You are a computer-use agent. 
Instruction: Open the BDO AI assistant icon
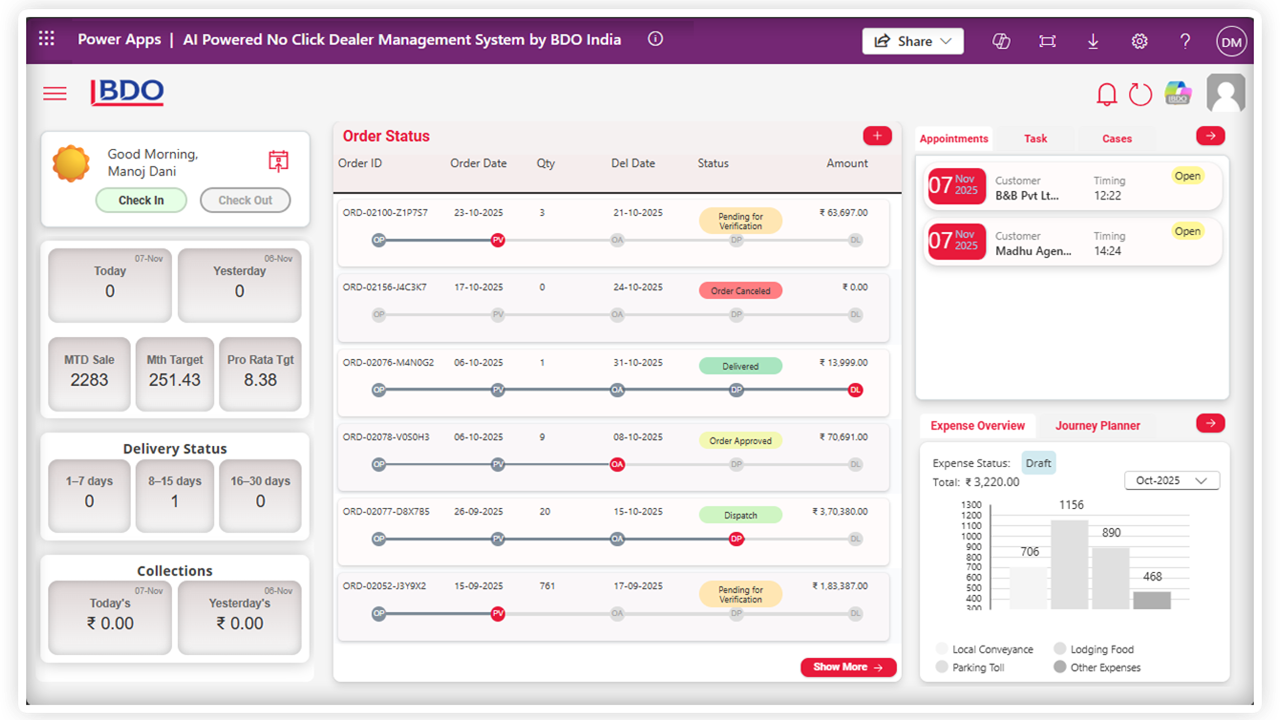coord(1178,93)
